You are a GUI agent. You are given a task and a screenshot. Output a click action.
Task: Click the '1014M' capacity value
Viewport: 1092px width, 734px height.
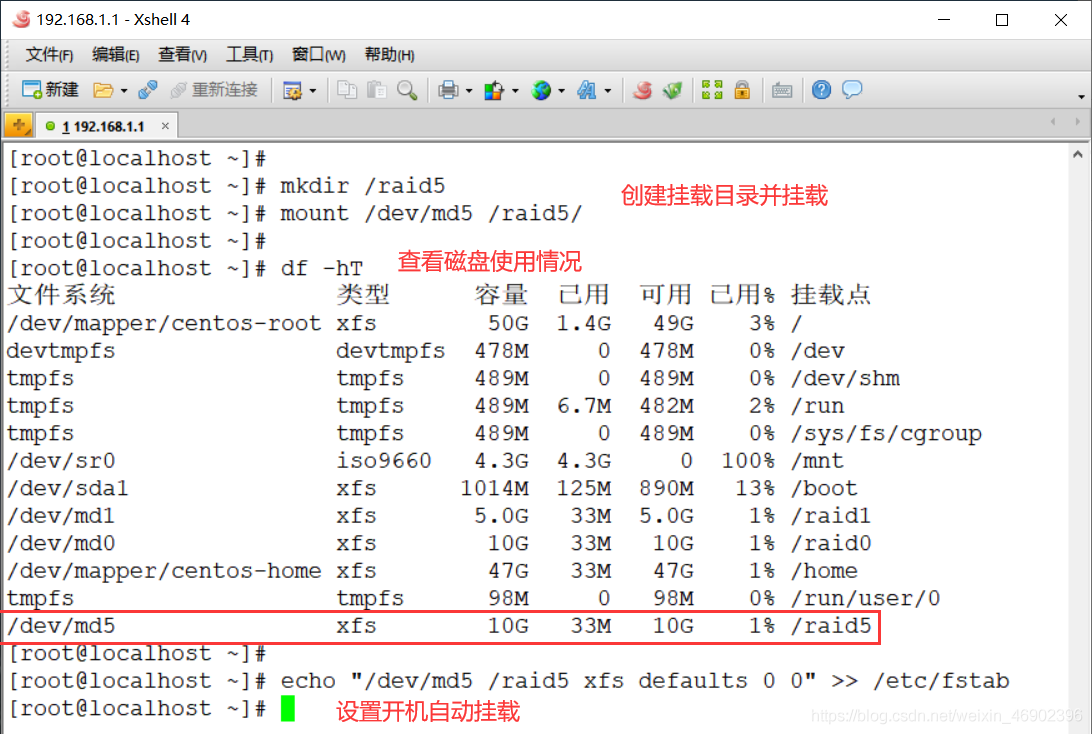494,488
